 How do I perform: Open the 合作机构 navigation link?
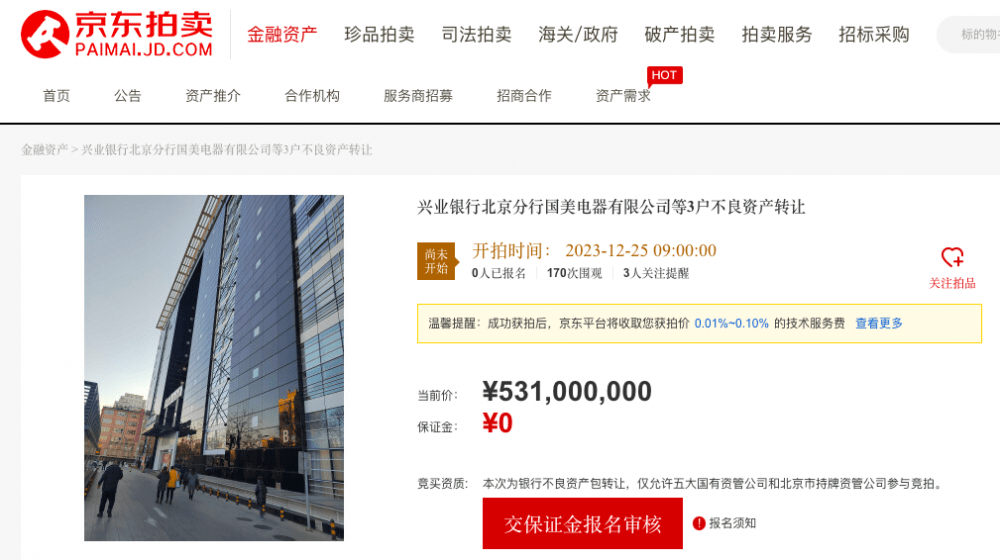click(312, 96)
